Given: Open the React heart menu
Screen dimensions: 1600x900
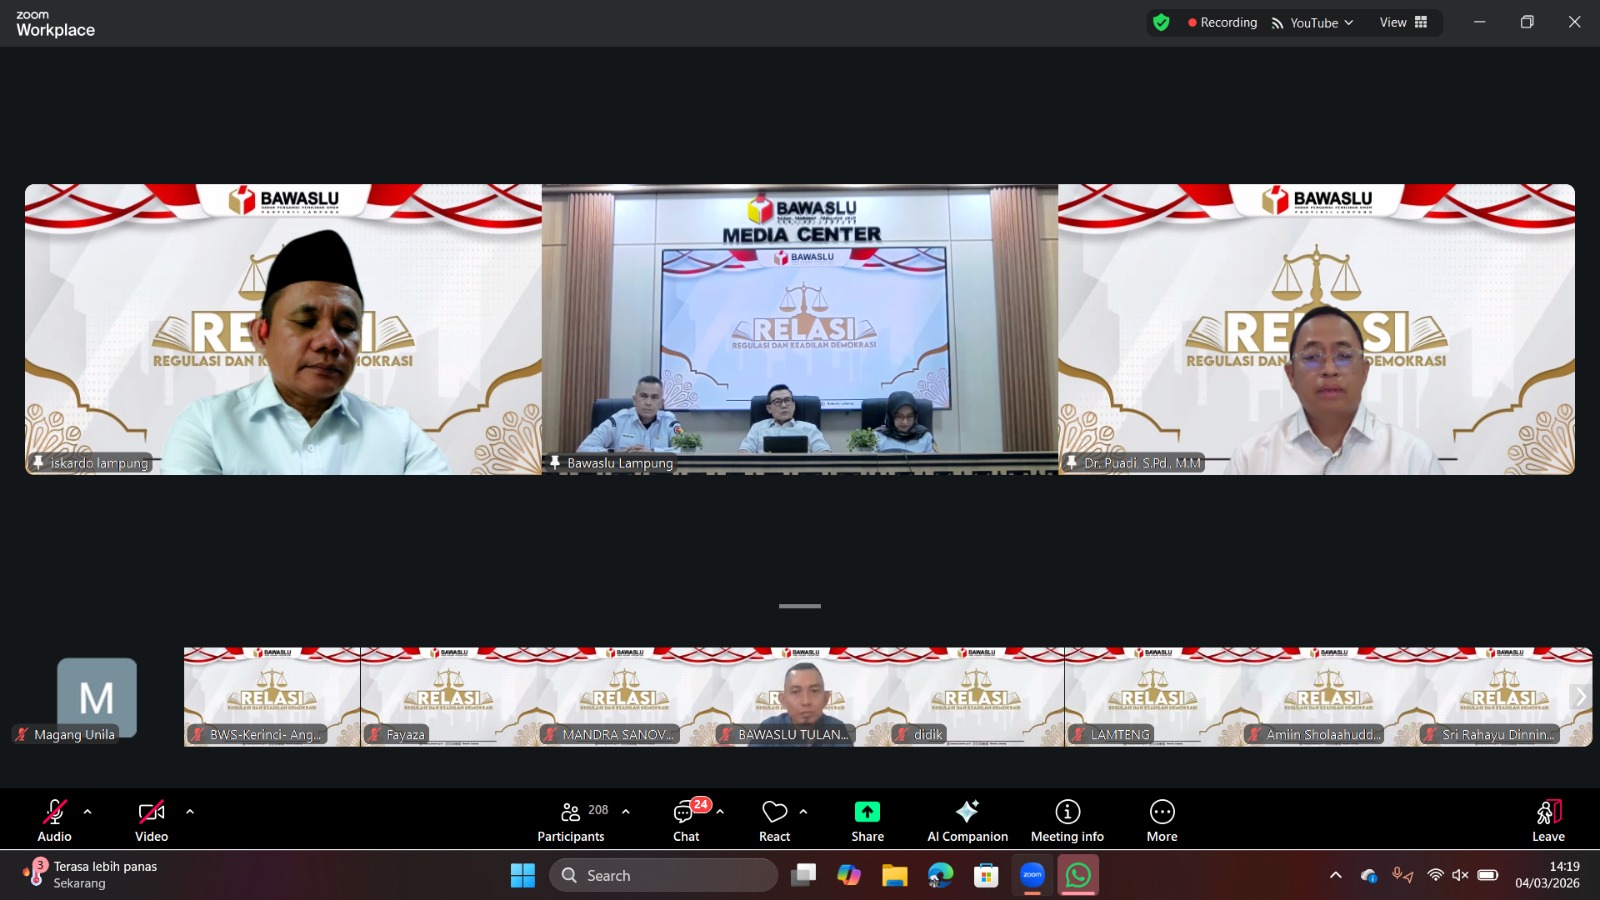Looking at the screenshot, I should [775, 820].
